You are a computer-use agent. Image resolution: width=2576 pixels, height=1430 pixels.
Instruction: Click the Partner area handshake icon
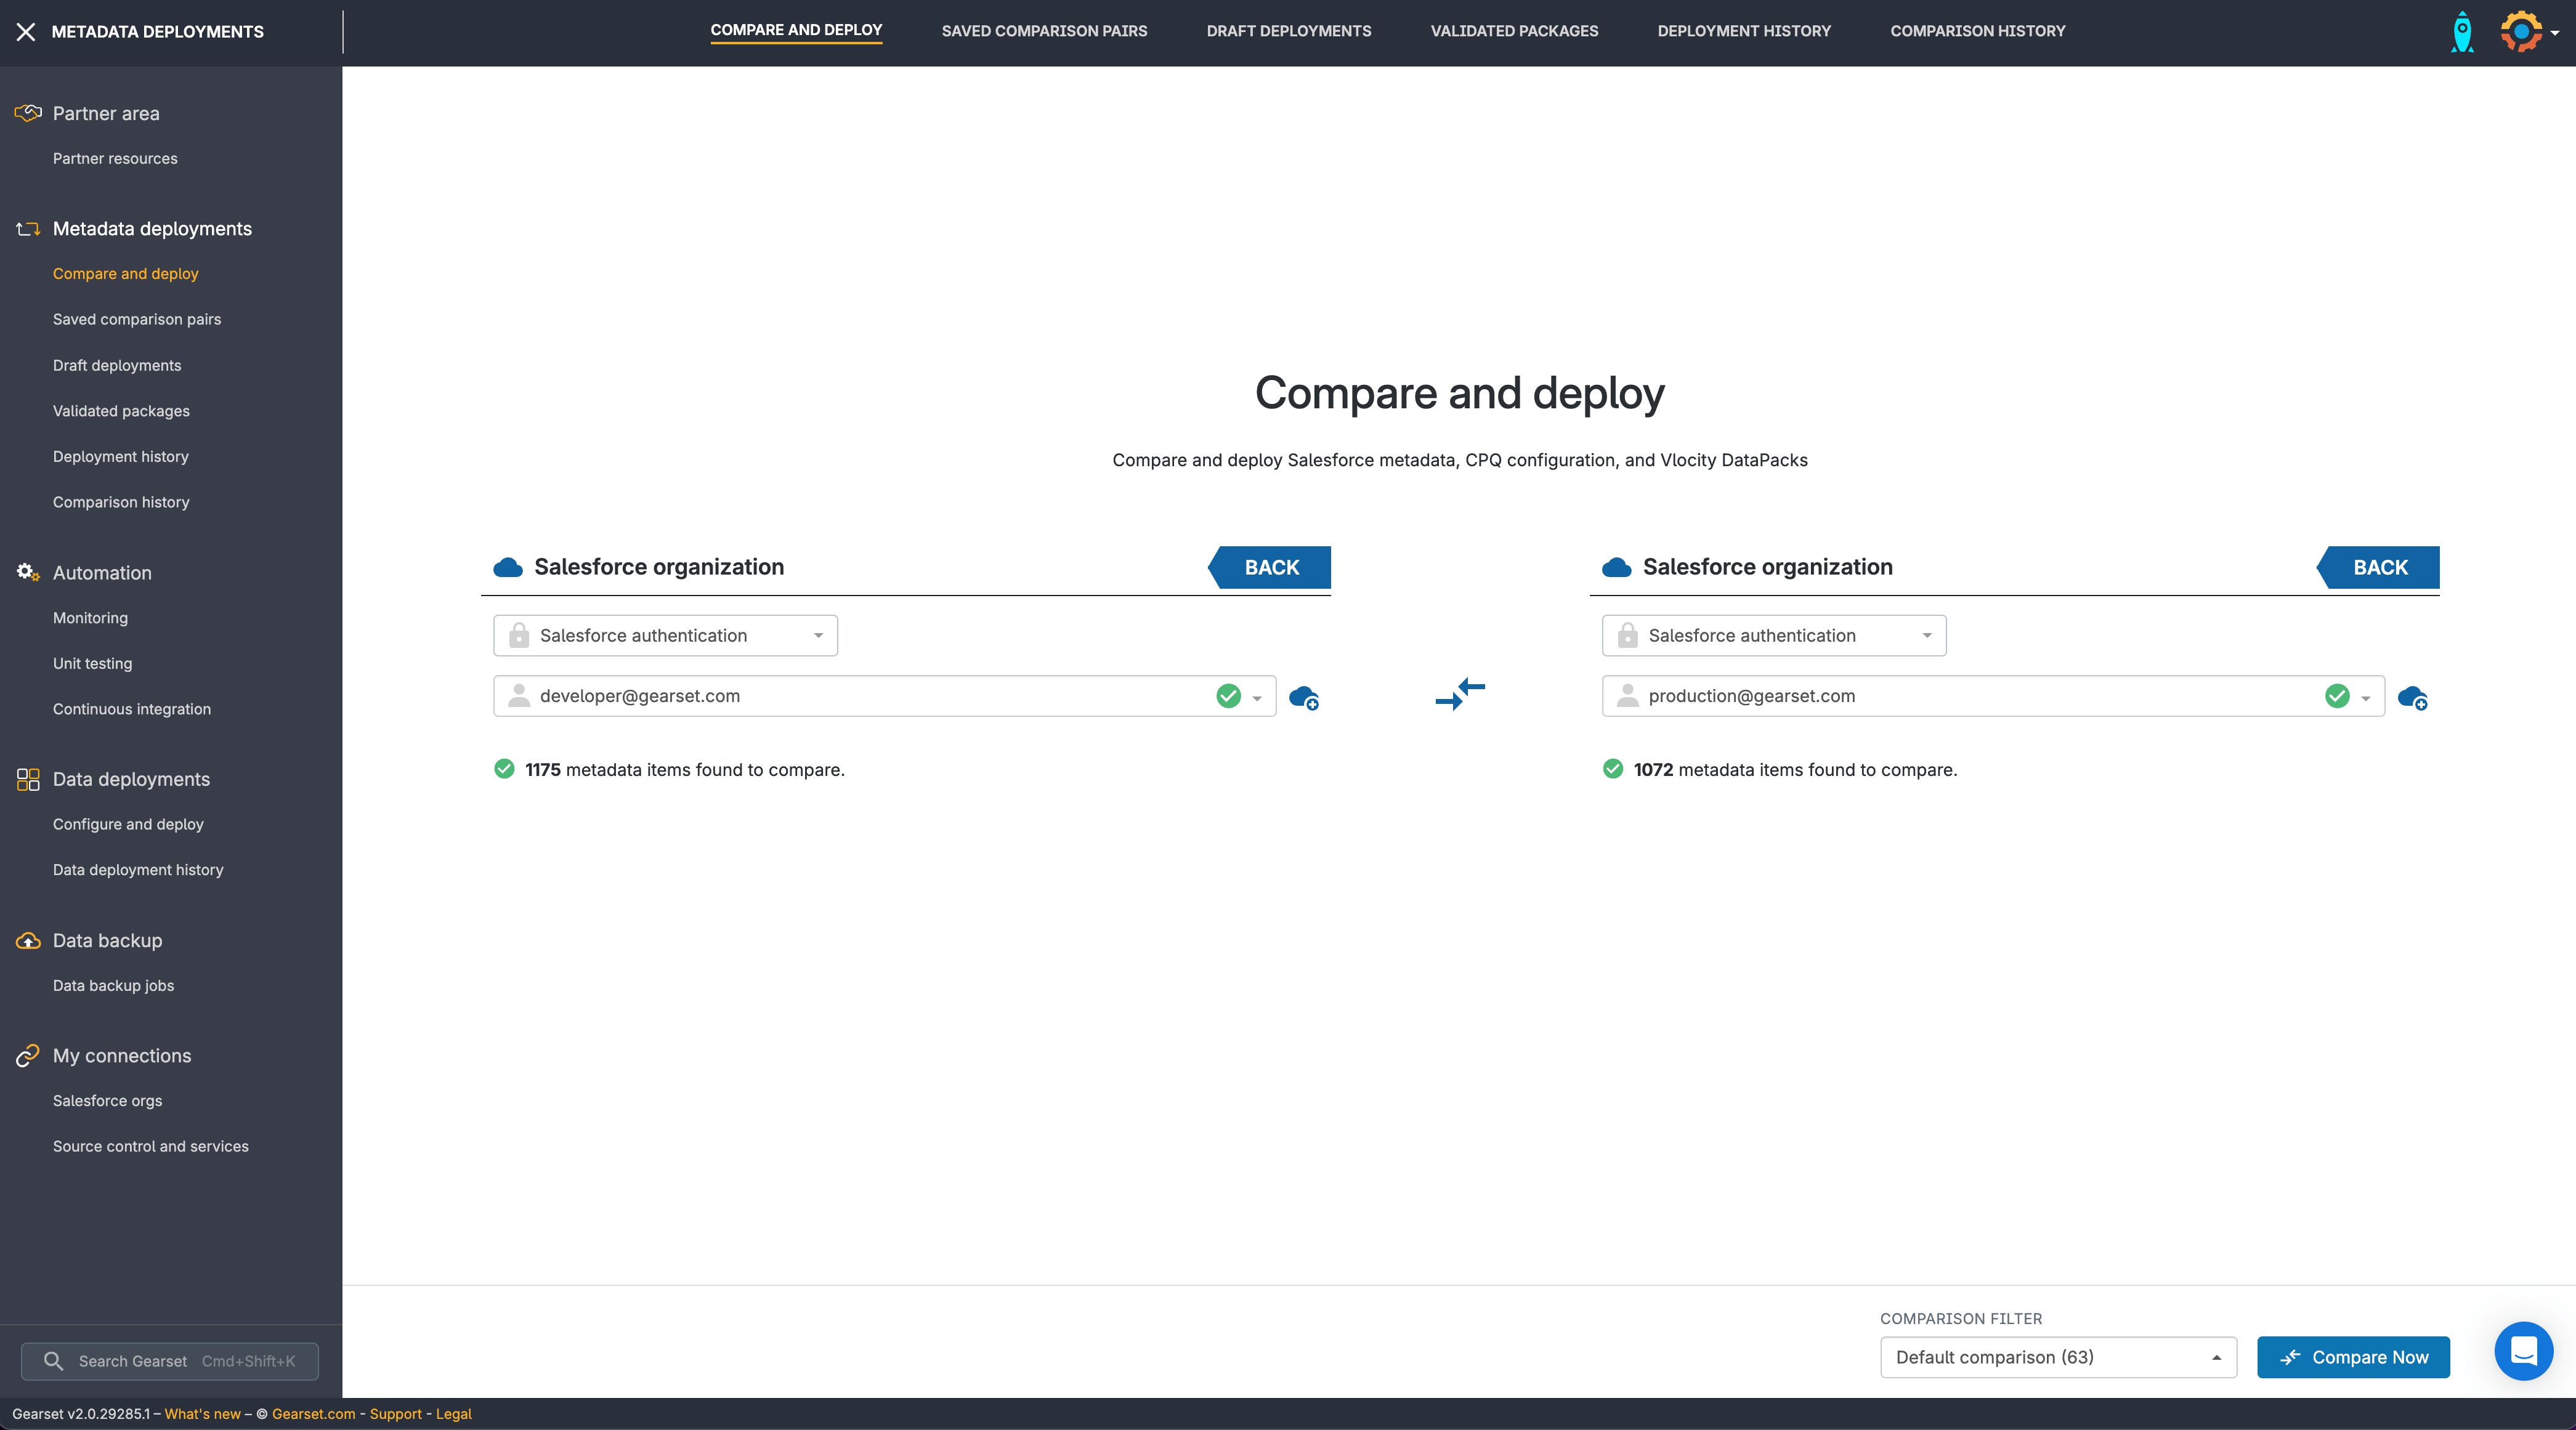[28, 113]
